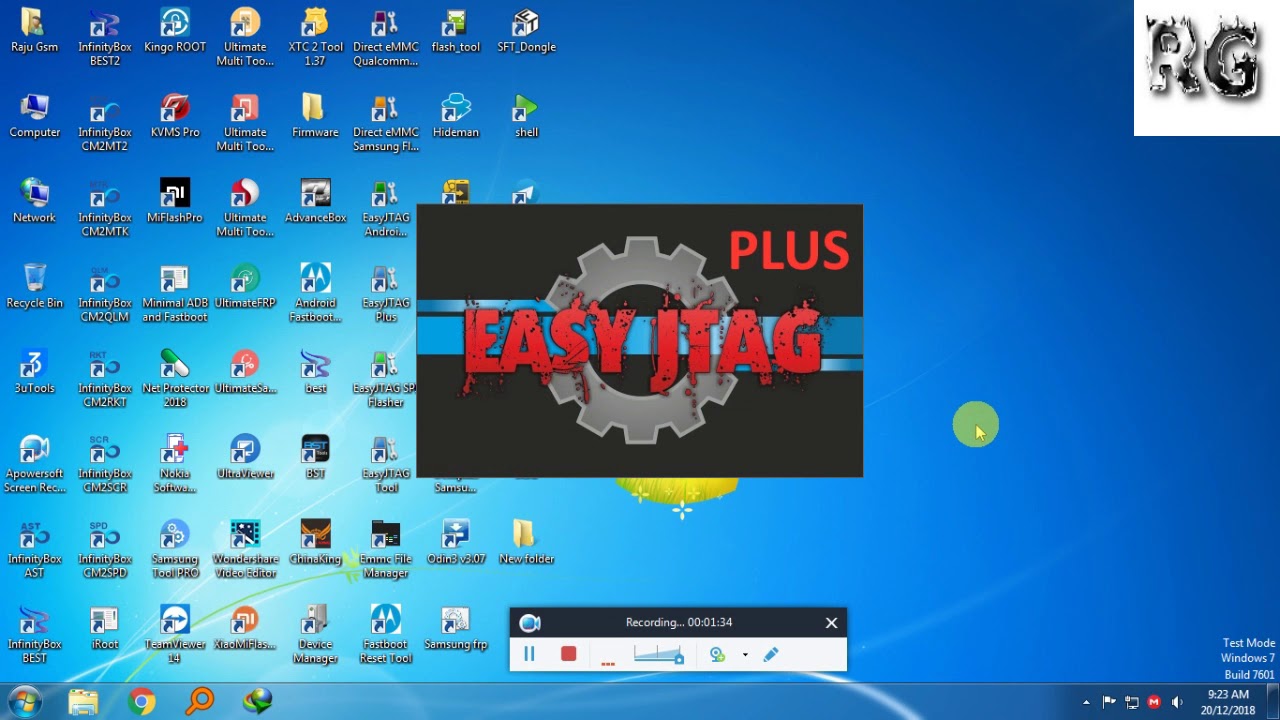Select the Fastboot Reset Tool icon
The image size is (1280, 720).
coord(386,634)
